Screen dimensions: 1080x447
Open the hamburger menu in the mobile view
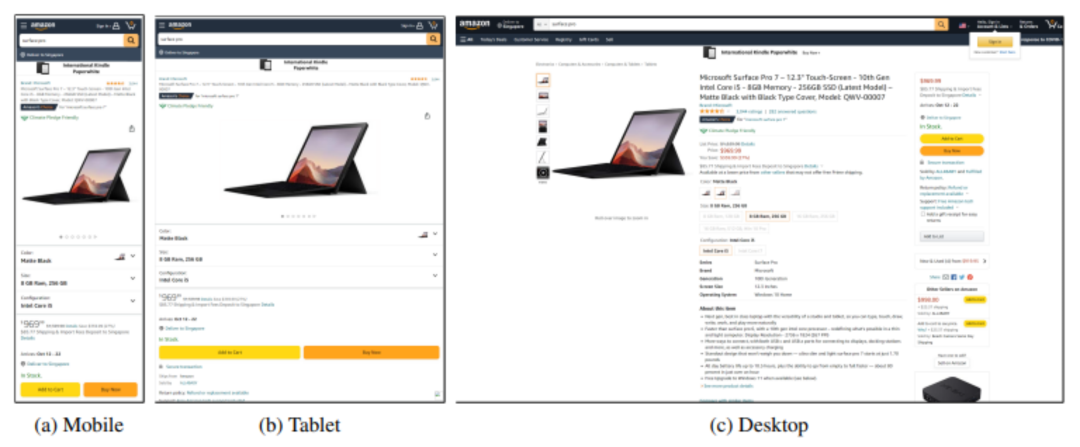[x=24, y=26]
